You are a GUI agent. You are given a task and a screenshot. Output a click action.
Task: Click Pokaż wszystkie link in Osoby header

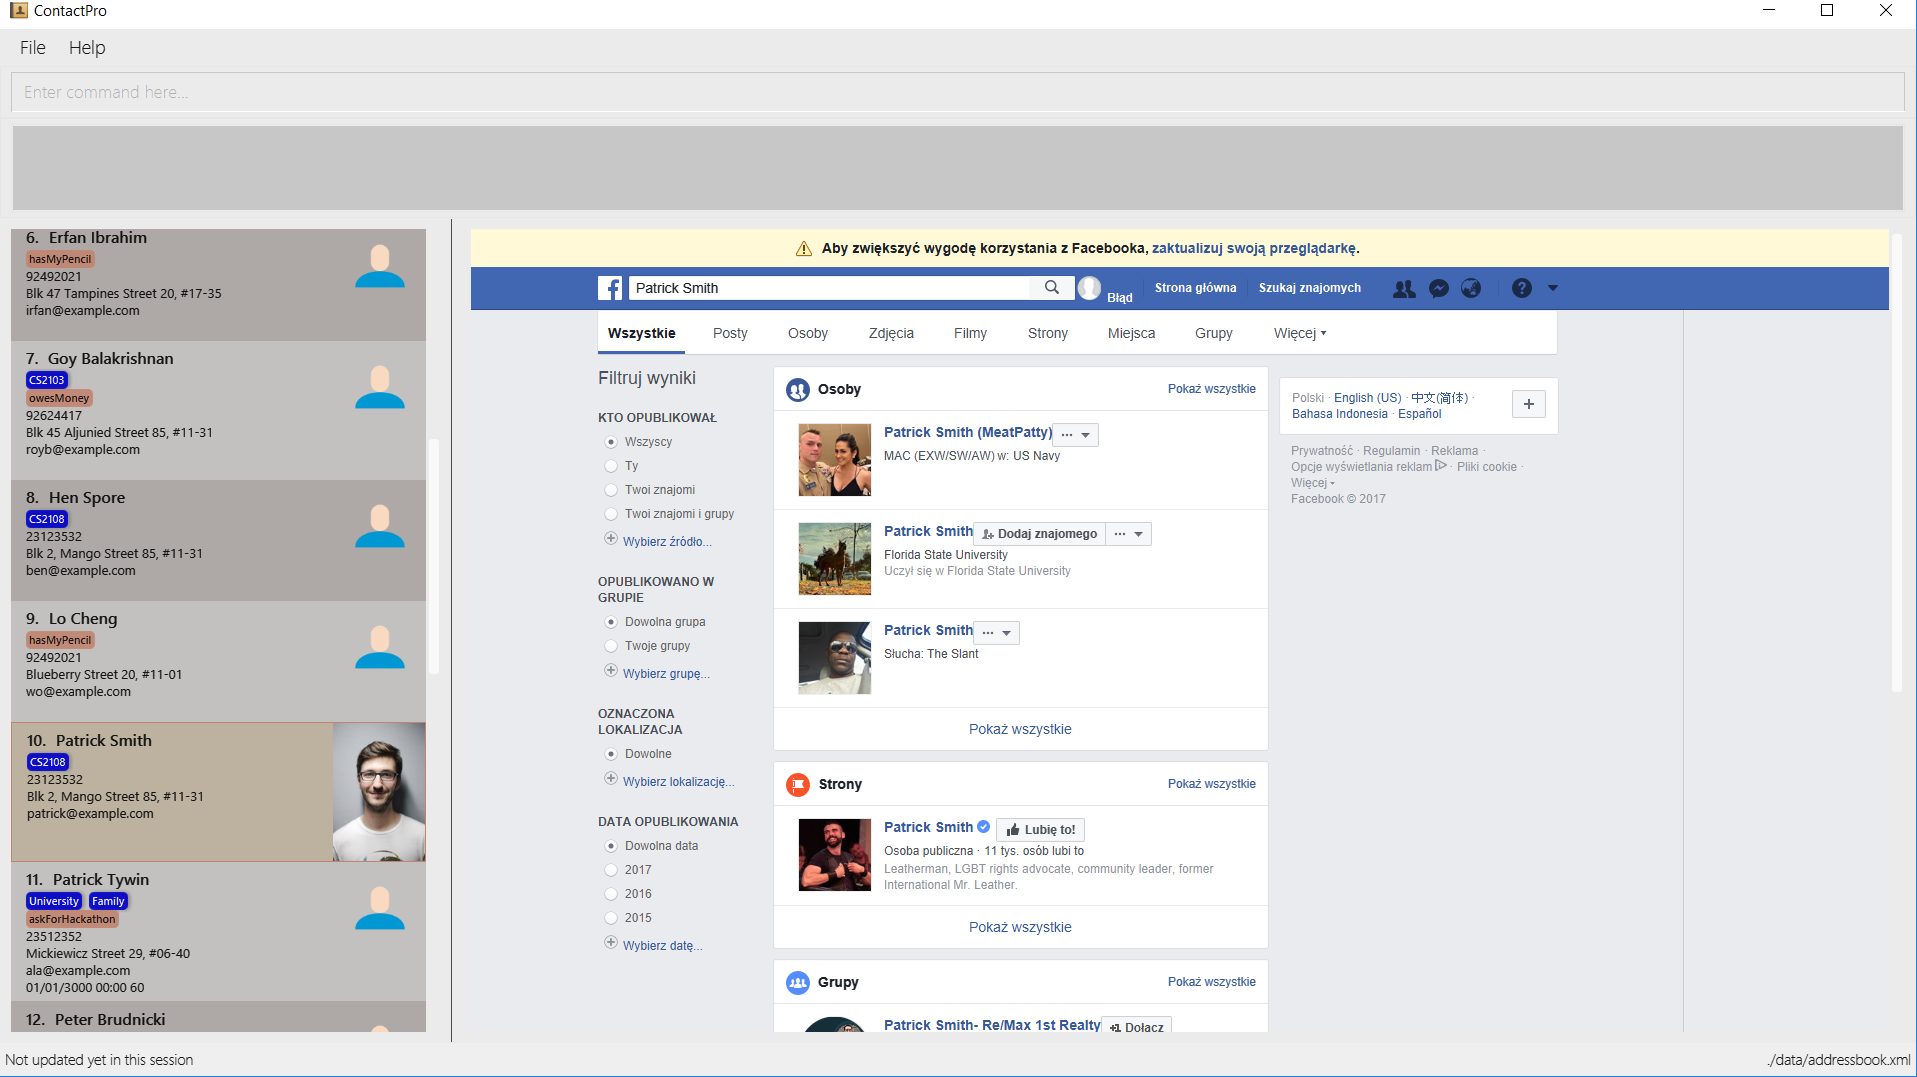pyautogui.click(x=1212, y=389)
